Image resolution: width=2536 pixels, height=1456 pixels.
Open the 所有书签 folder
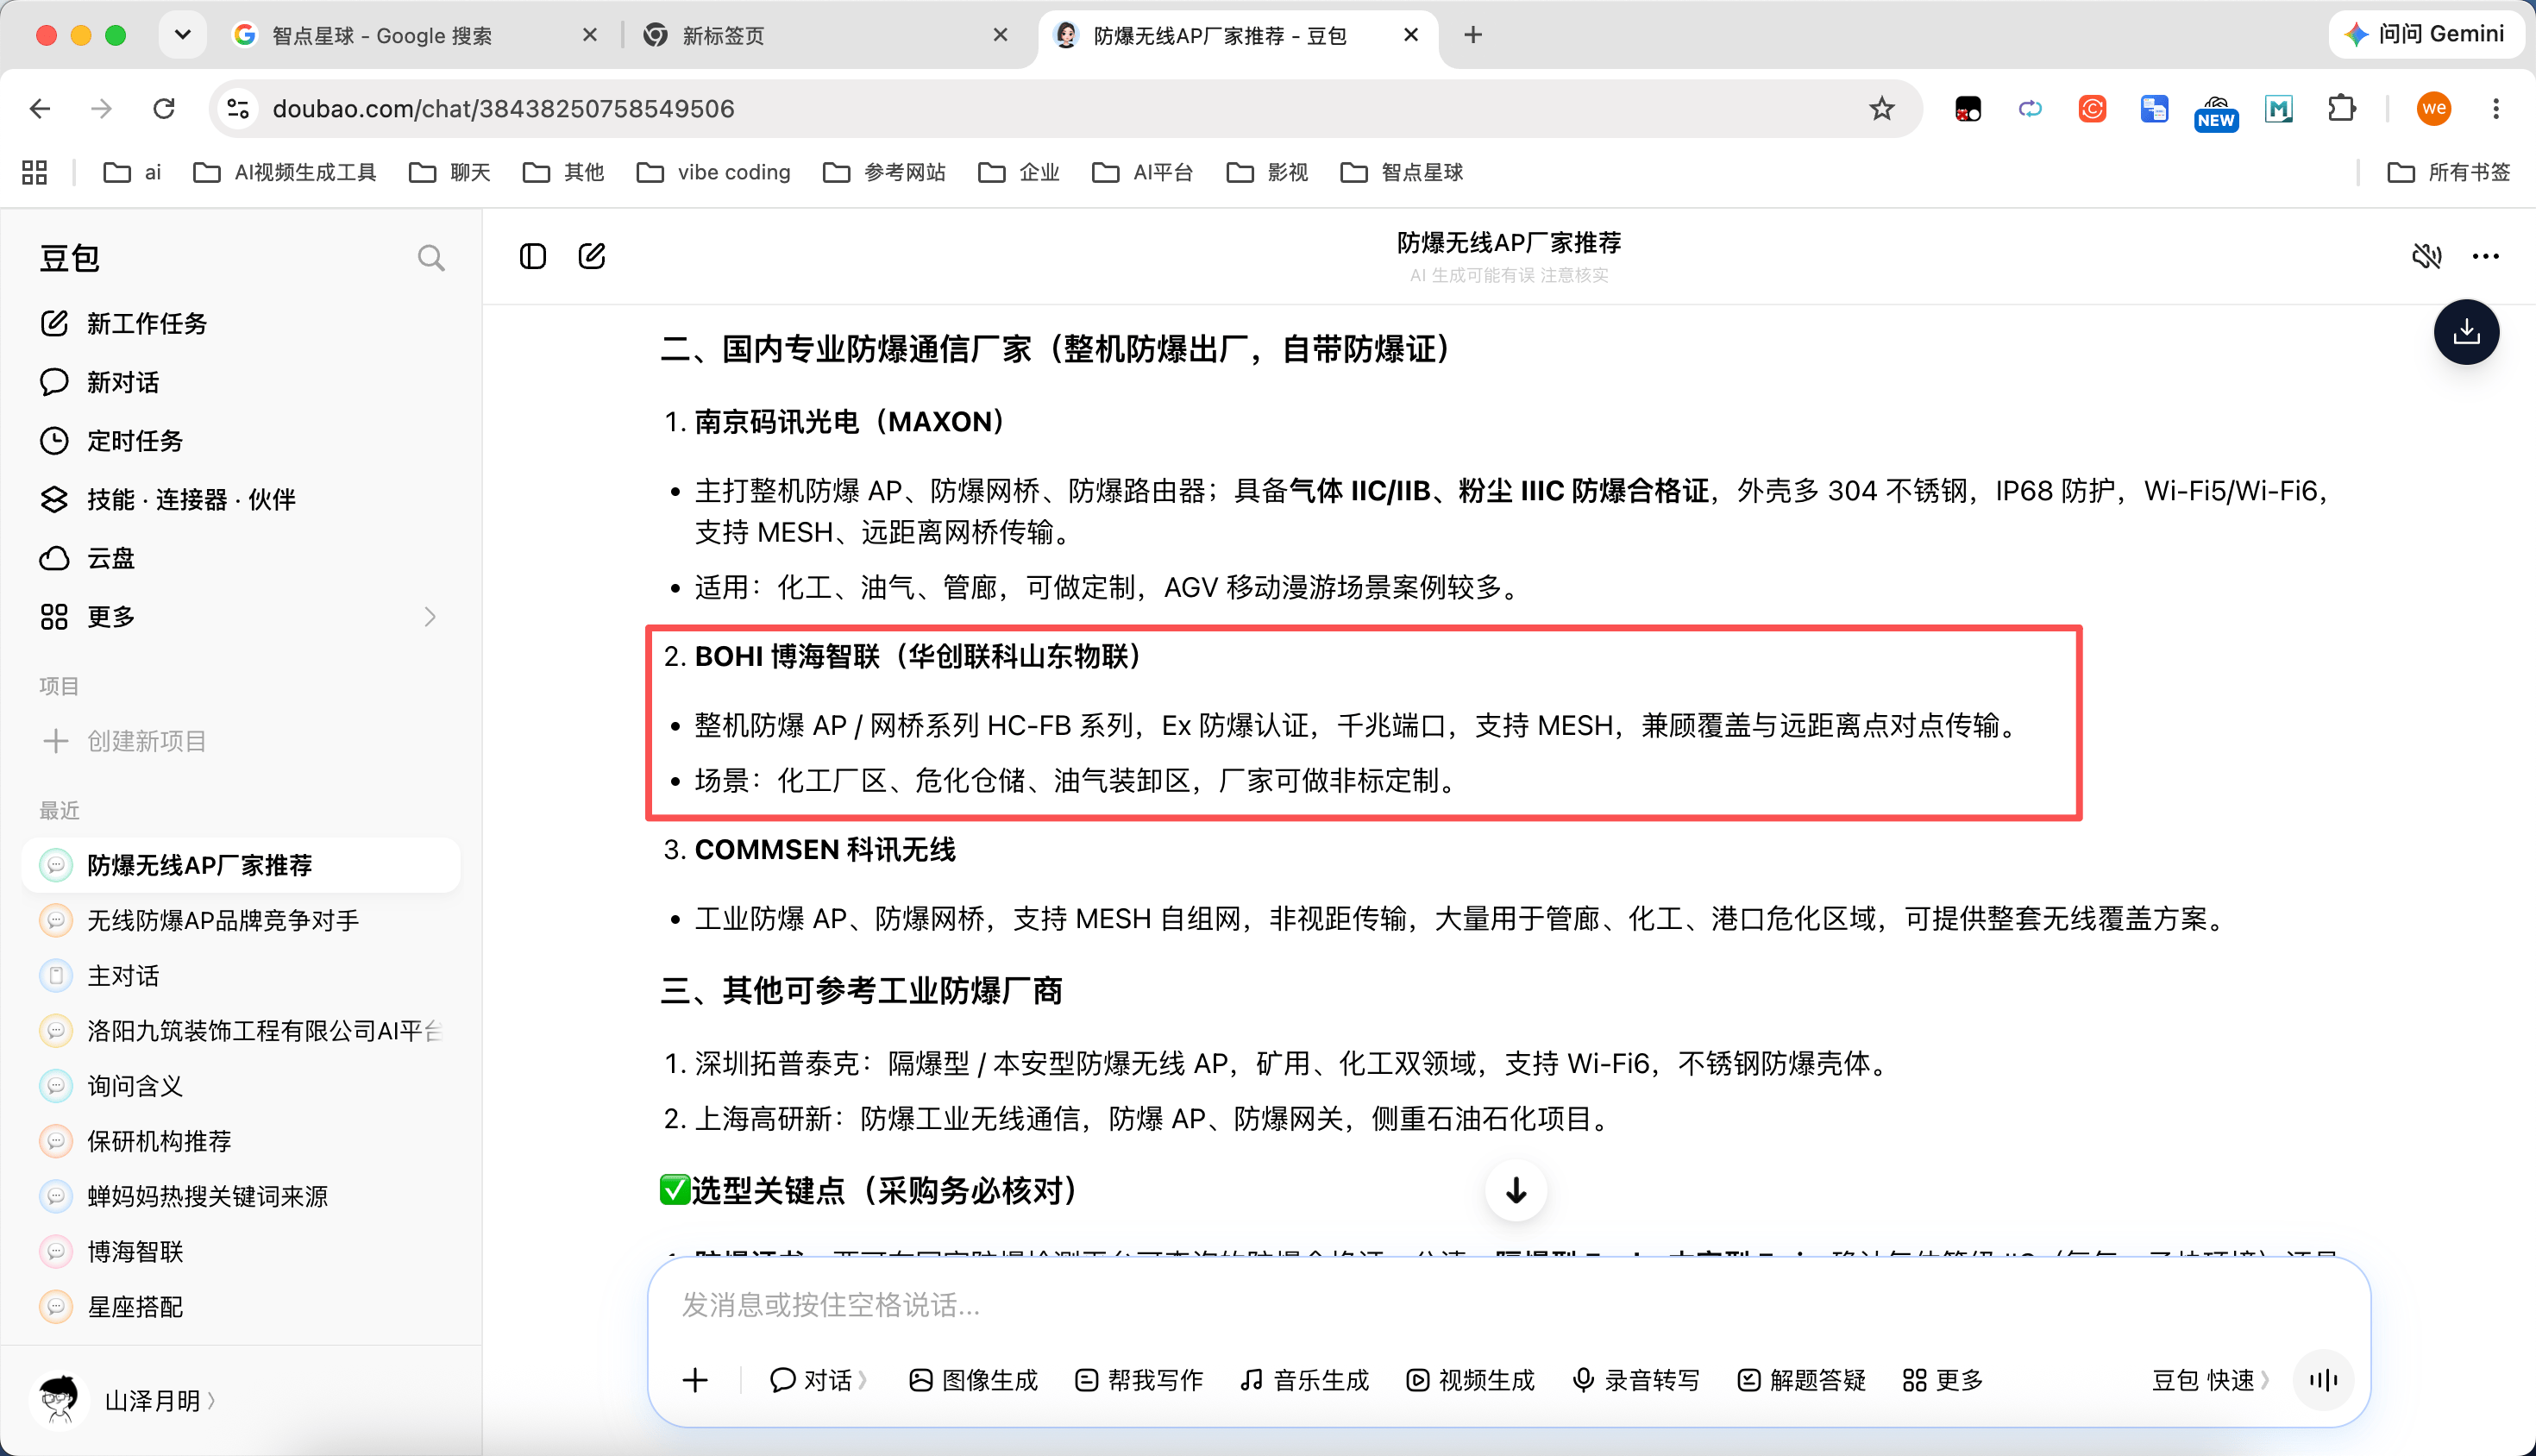(2448, 172)
